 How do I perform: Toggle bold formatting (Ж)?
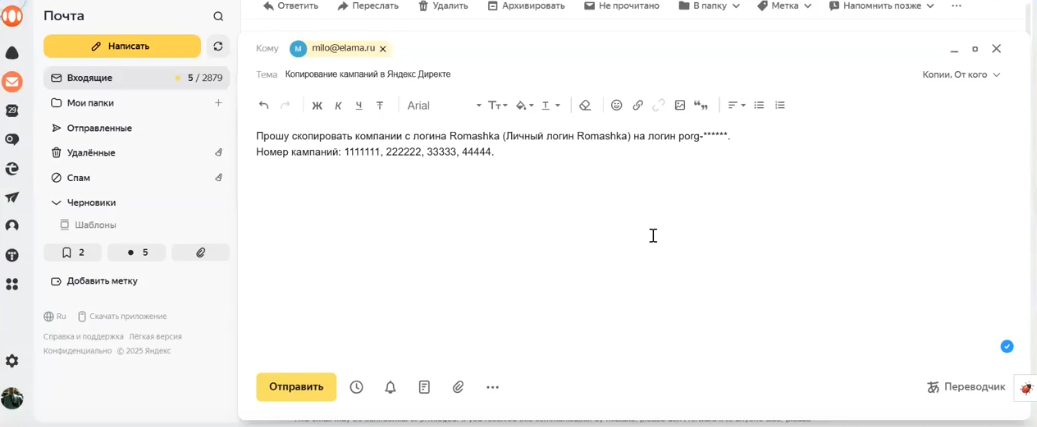coord(317,105)
